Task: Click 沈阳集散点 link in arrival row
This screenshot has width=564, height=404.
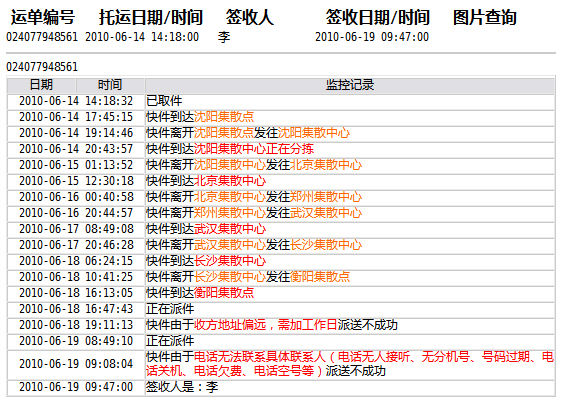Action: (x=224, y=117)
